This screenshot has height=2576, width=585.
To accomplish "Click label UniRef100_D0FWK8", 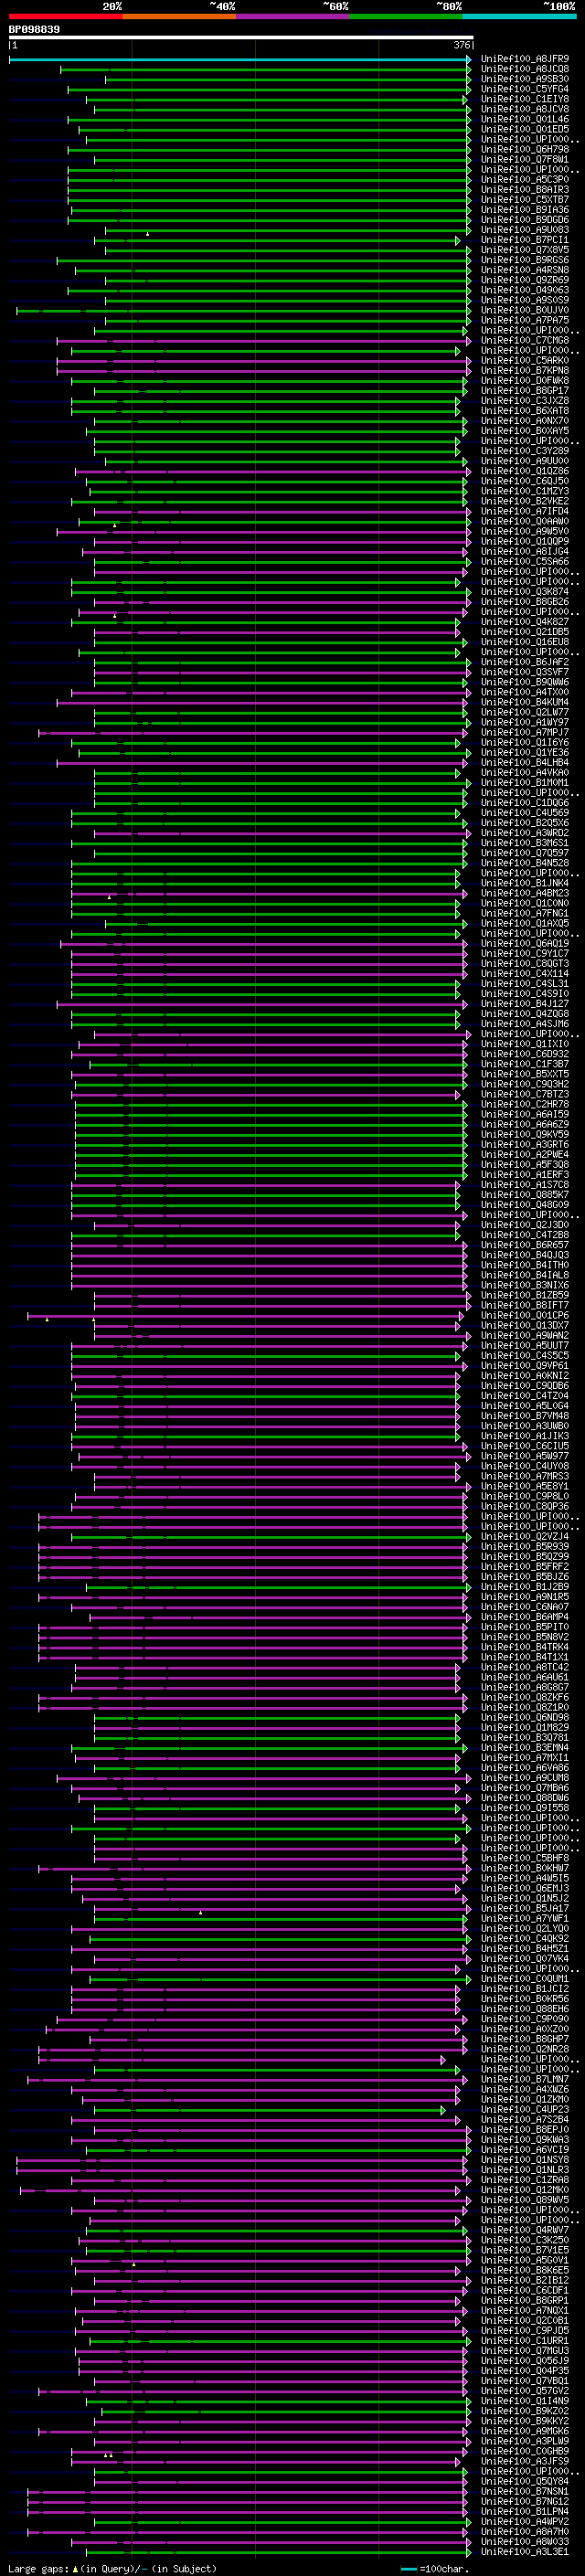I will (525, 380).
